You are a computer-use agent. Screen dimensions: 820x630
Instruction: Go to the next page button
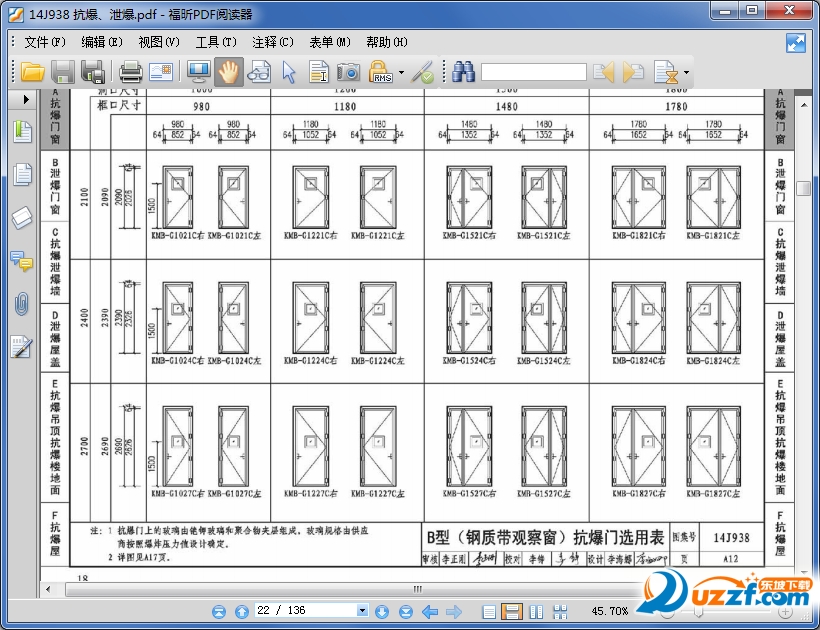pos(381,611)
